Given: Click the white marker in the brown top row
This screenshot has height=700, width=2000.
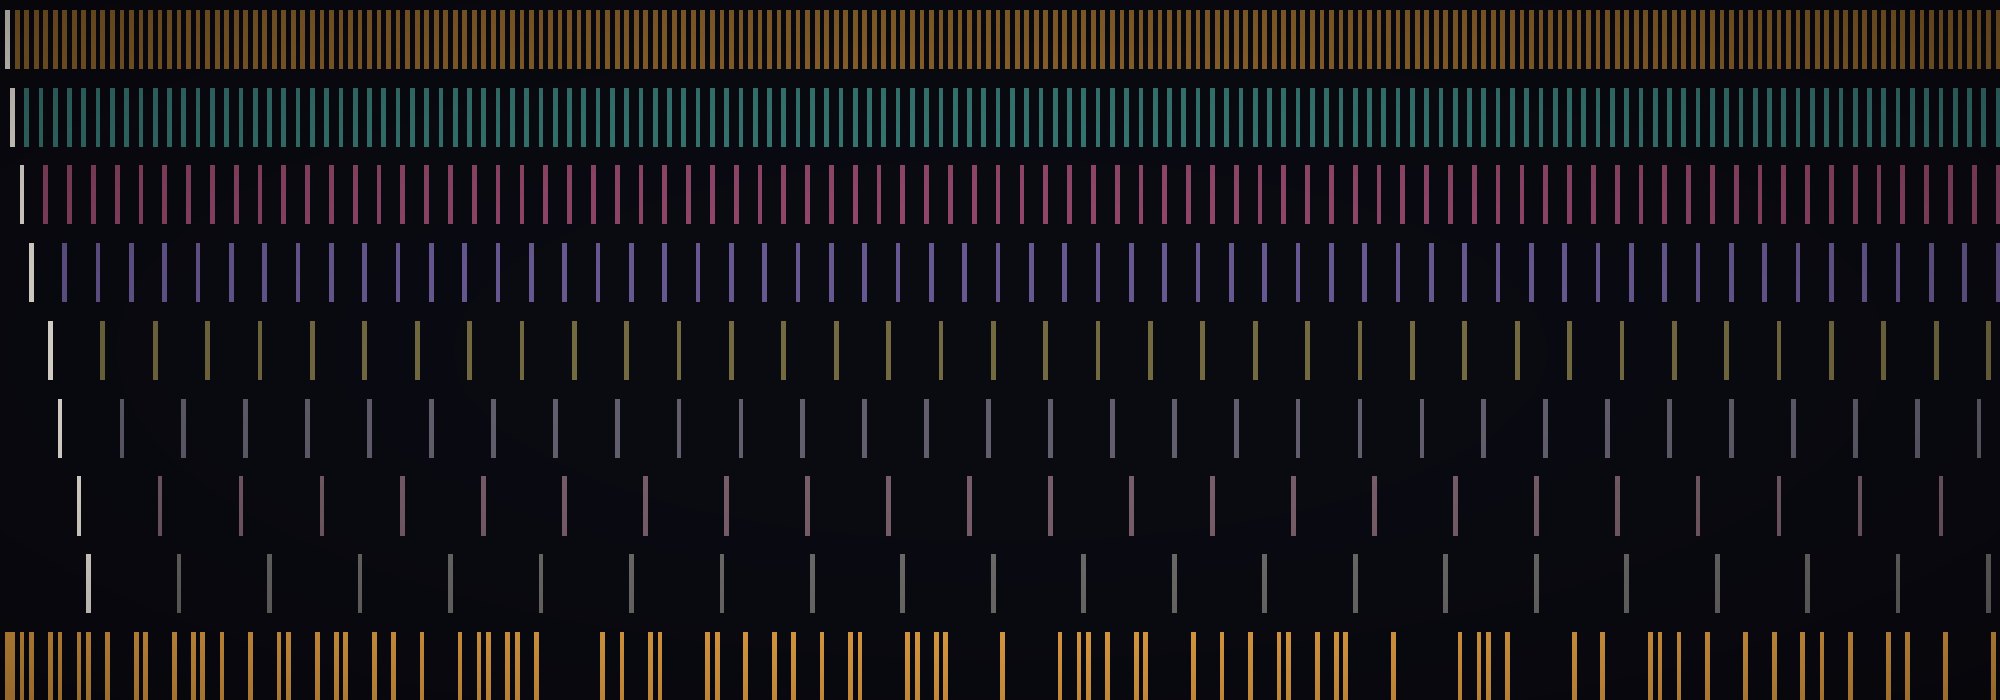Looking at the screenshot, I should tap(7, 40).
